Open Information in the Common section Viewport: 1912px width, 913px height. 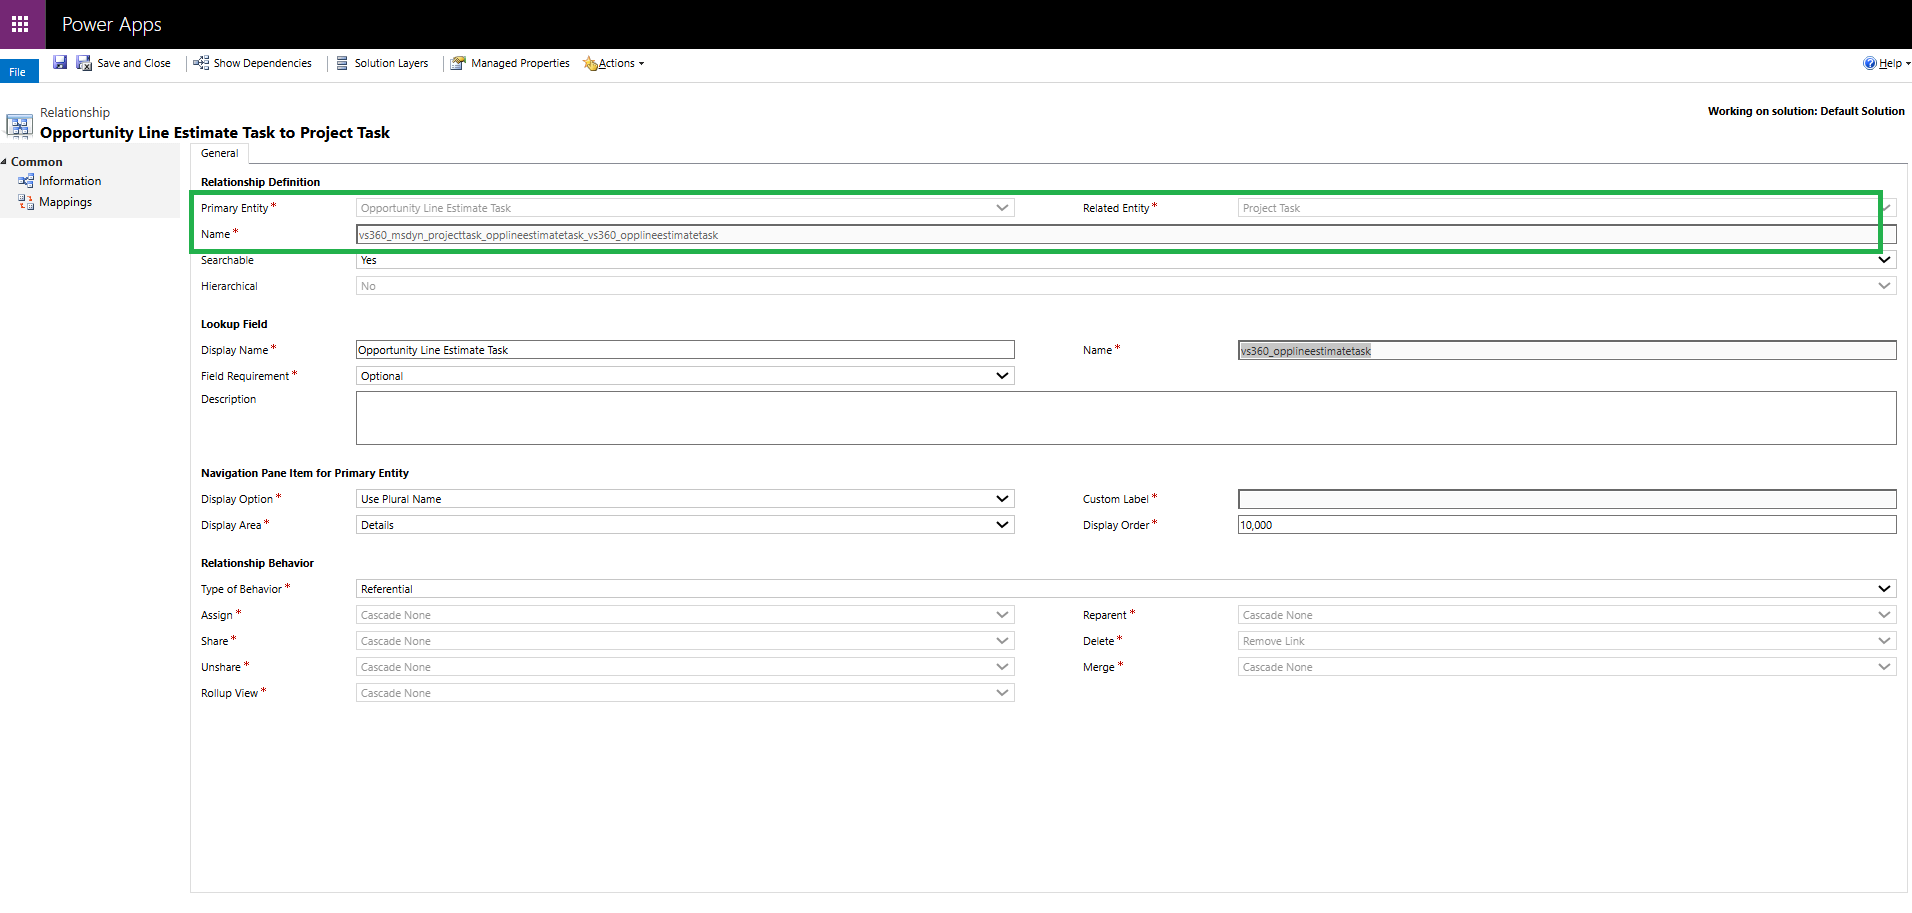point(70,181)
